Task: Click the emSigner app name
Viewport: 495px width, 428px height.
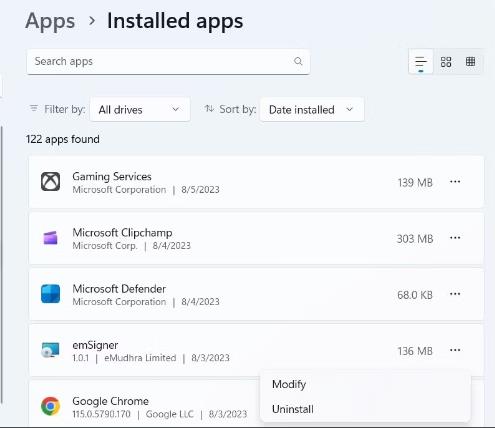Action: (95, 345)
